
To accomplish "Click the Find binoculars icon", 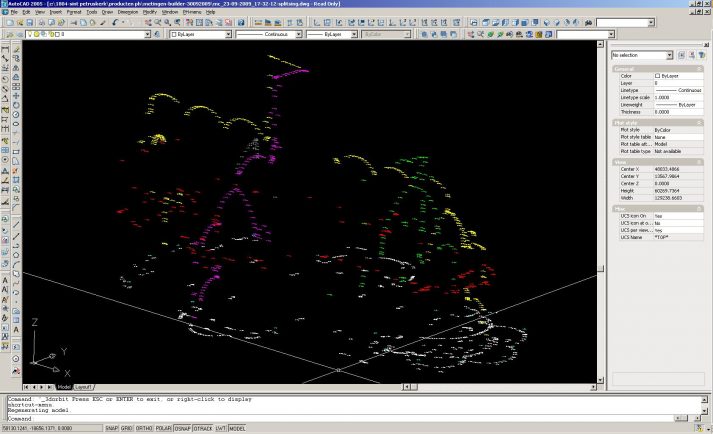I will [x=588, y=22].
